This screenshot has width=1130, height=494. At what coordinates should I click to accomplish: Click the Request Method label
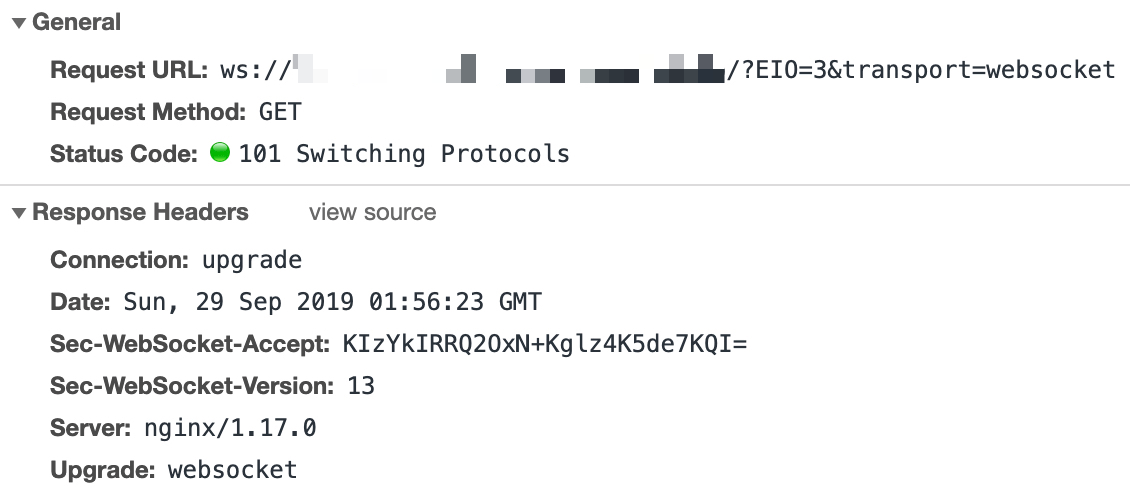tap(148, 112)
